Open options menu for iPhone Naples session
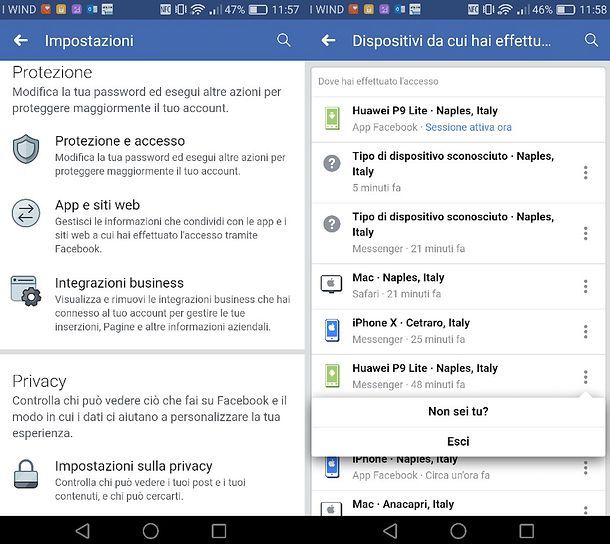610x544 pixels. [x=585, y=468]
